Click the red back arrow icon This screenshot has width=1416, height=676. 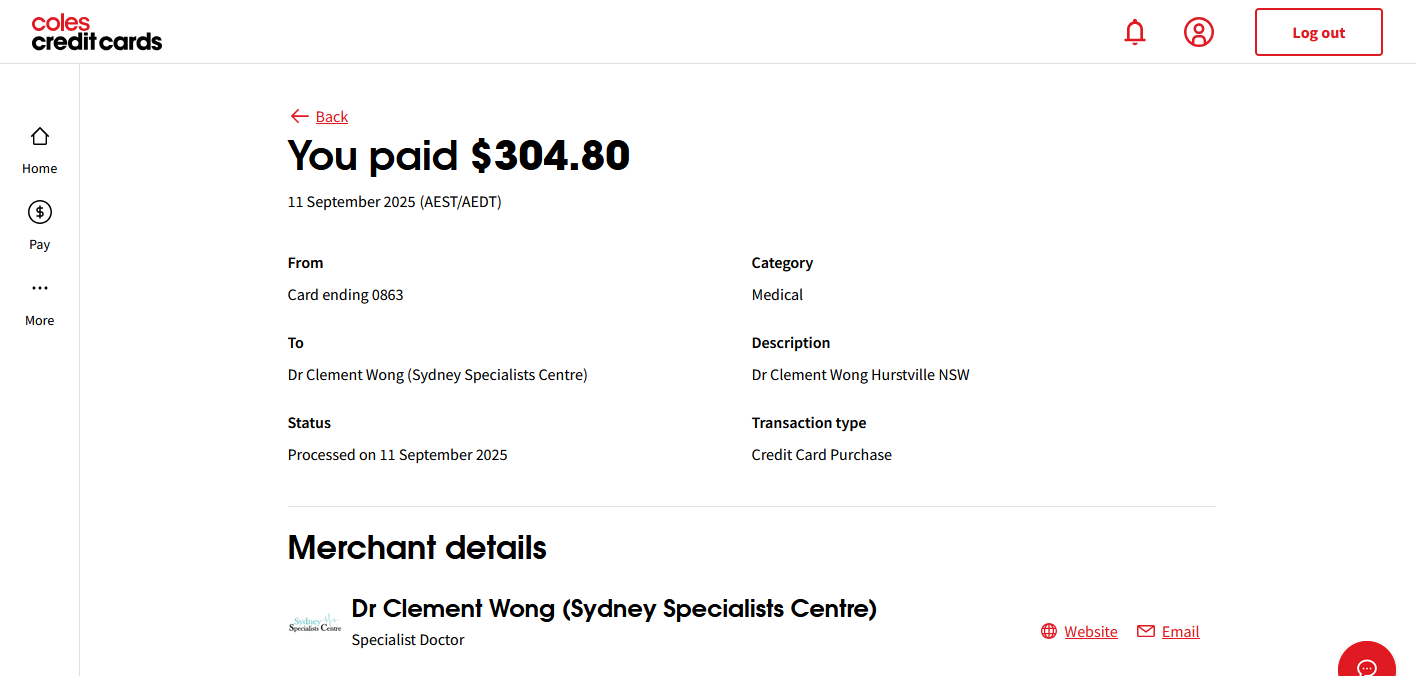click(x=299, y=116)
